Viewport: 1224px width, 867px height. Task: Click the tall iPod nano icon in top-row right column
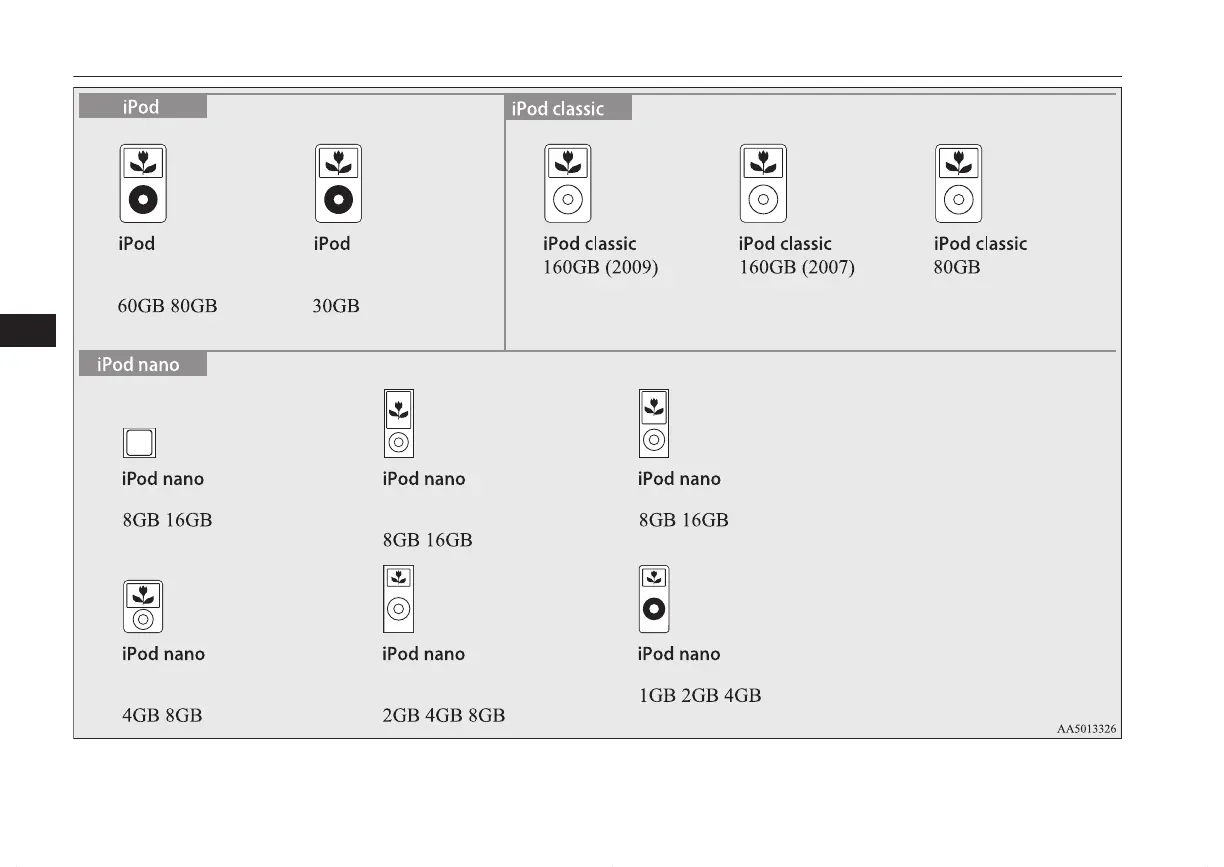click(654, 424)
